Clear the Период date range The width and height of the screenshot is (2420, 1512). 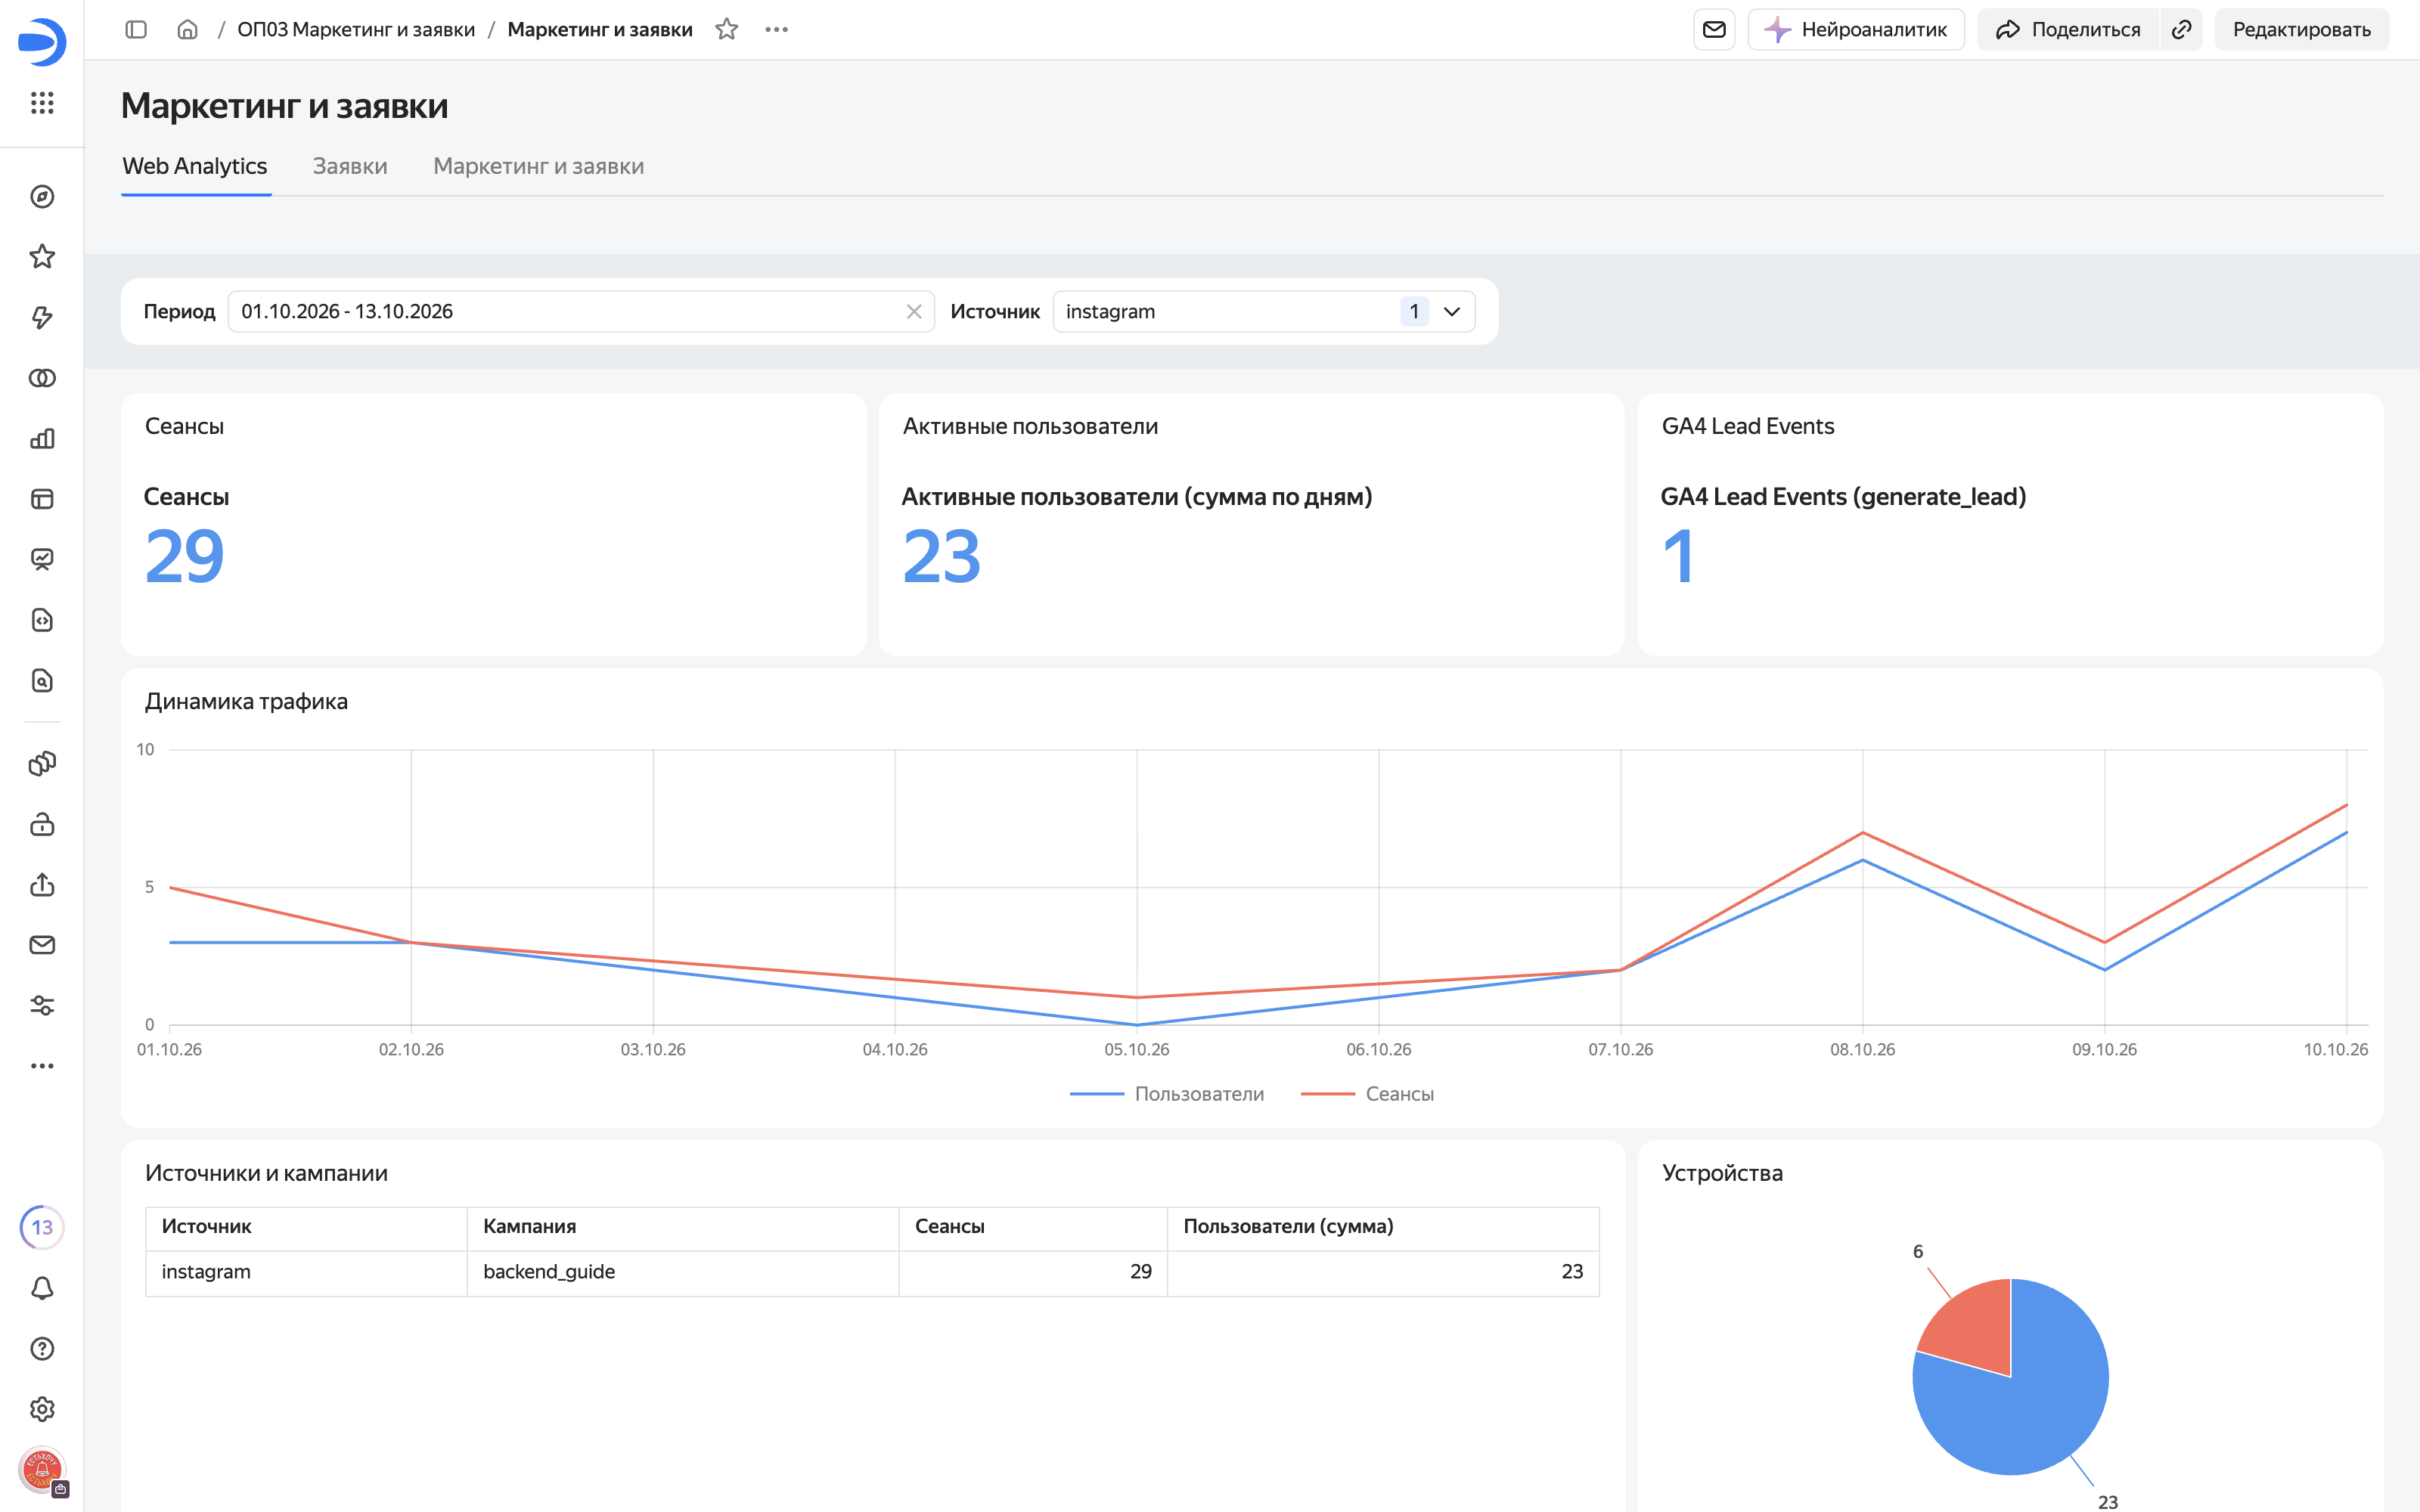pos(913,312)
